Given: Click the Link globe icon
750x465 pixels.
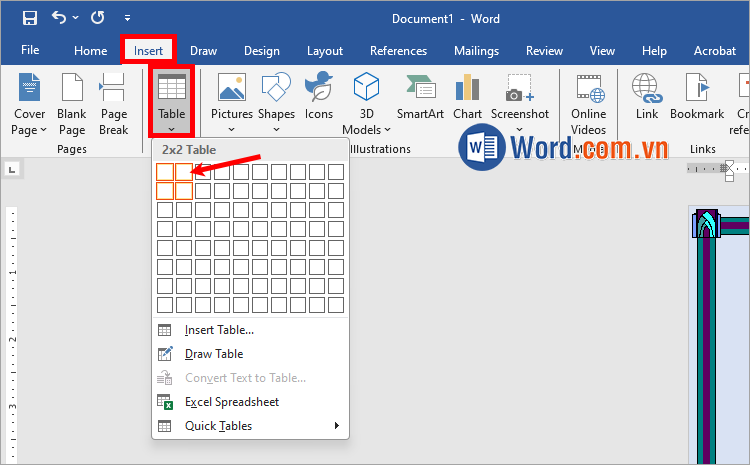Looking at the screenshot, I should [647, 88].
